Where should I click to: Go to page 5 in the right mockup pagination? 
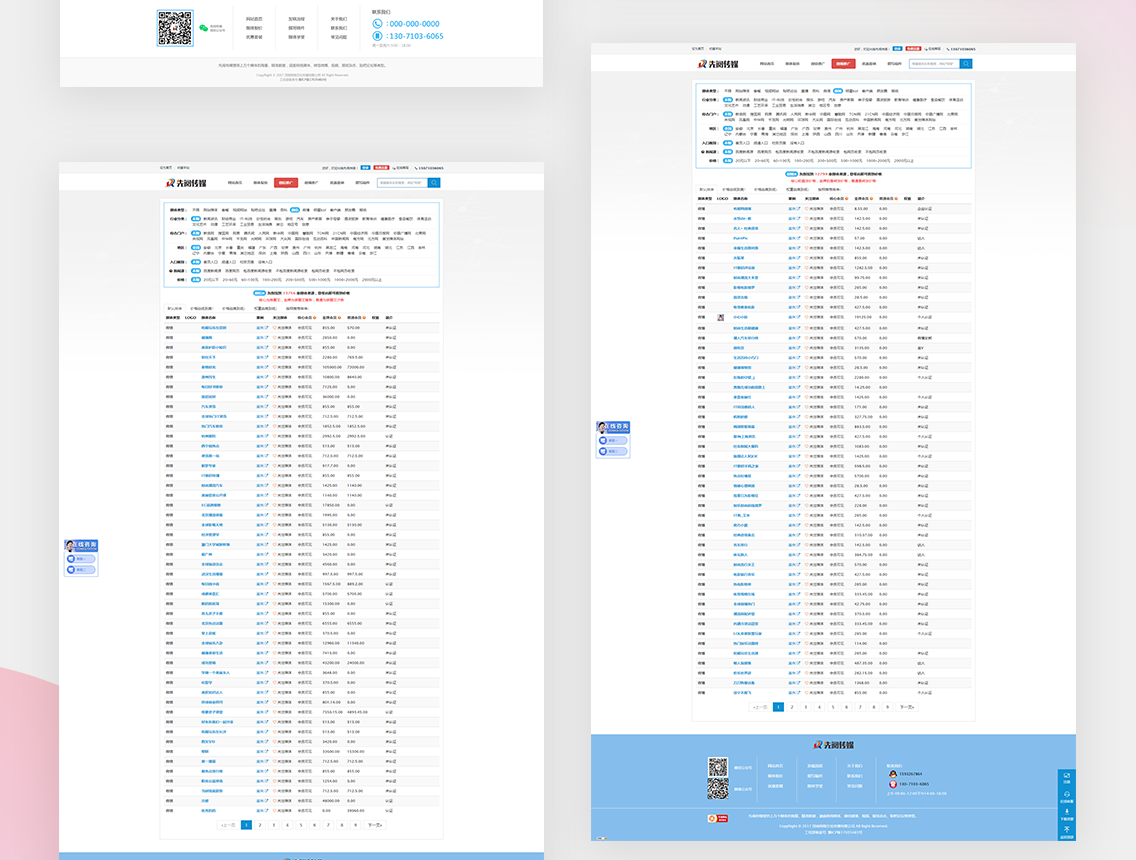(x=832, y=707)
